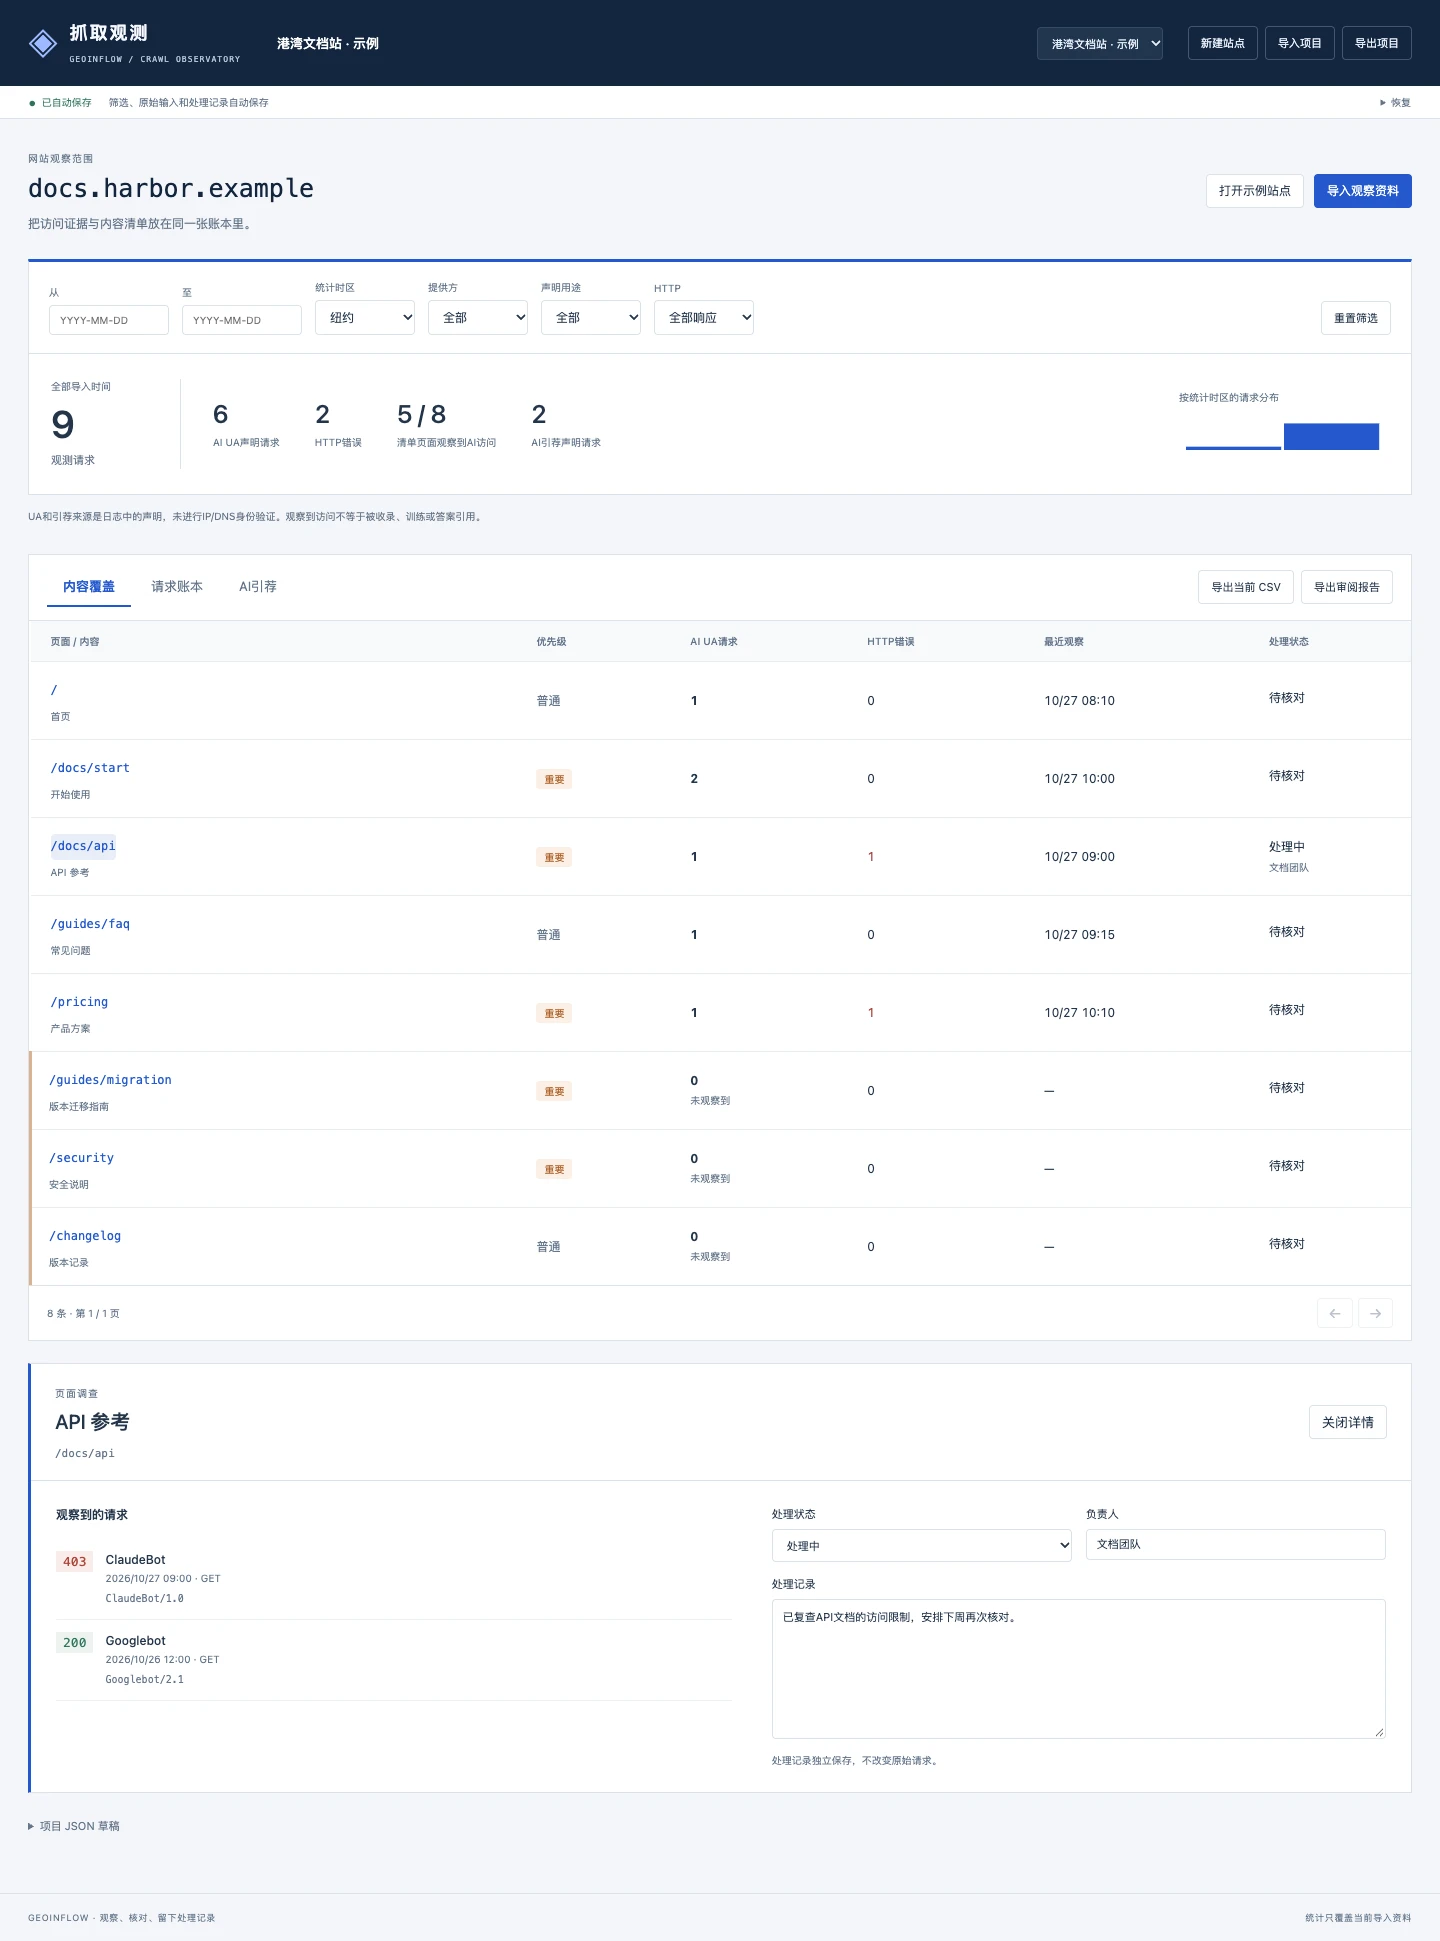Click the 打开示例站点 button

tap(1255, 191)
